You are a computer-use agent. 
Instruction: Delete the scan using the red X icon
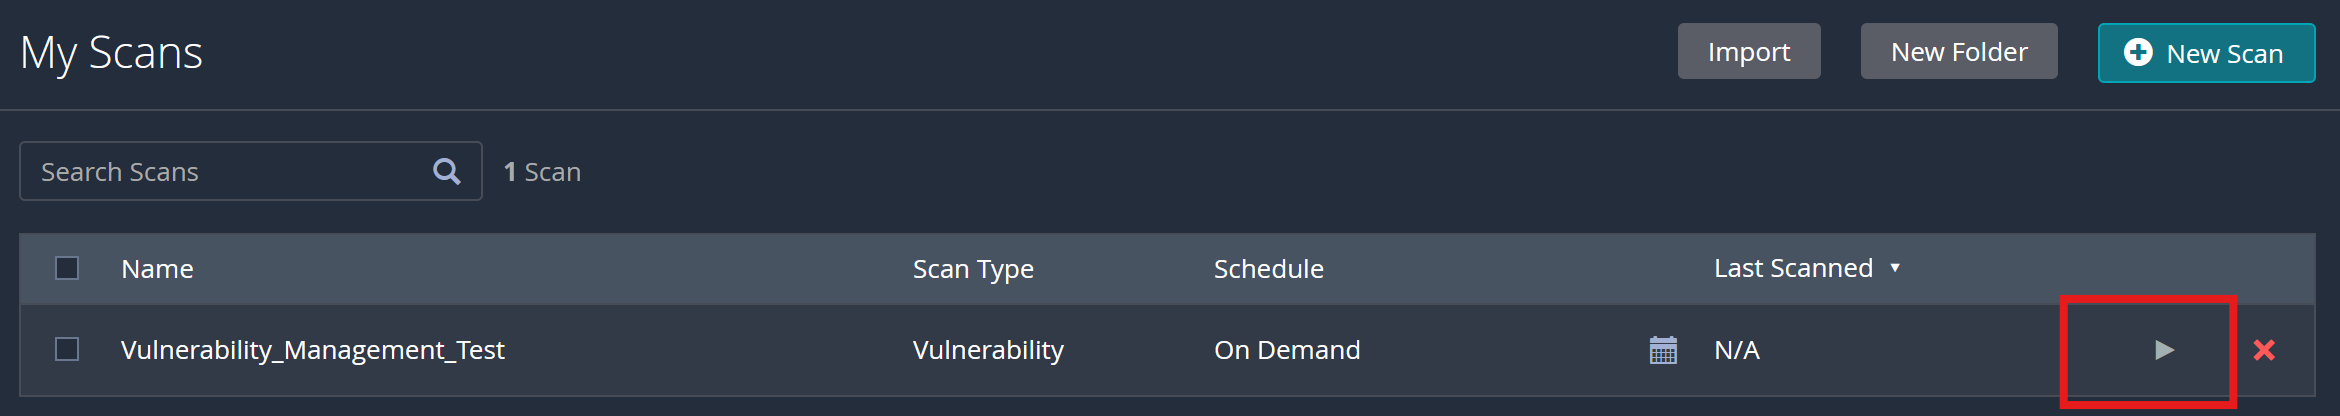(2264, 350)
